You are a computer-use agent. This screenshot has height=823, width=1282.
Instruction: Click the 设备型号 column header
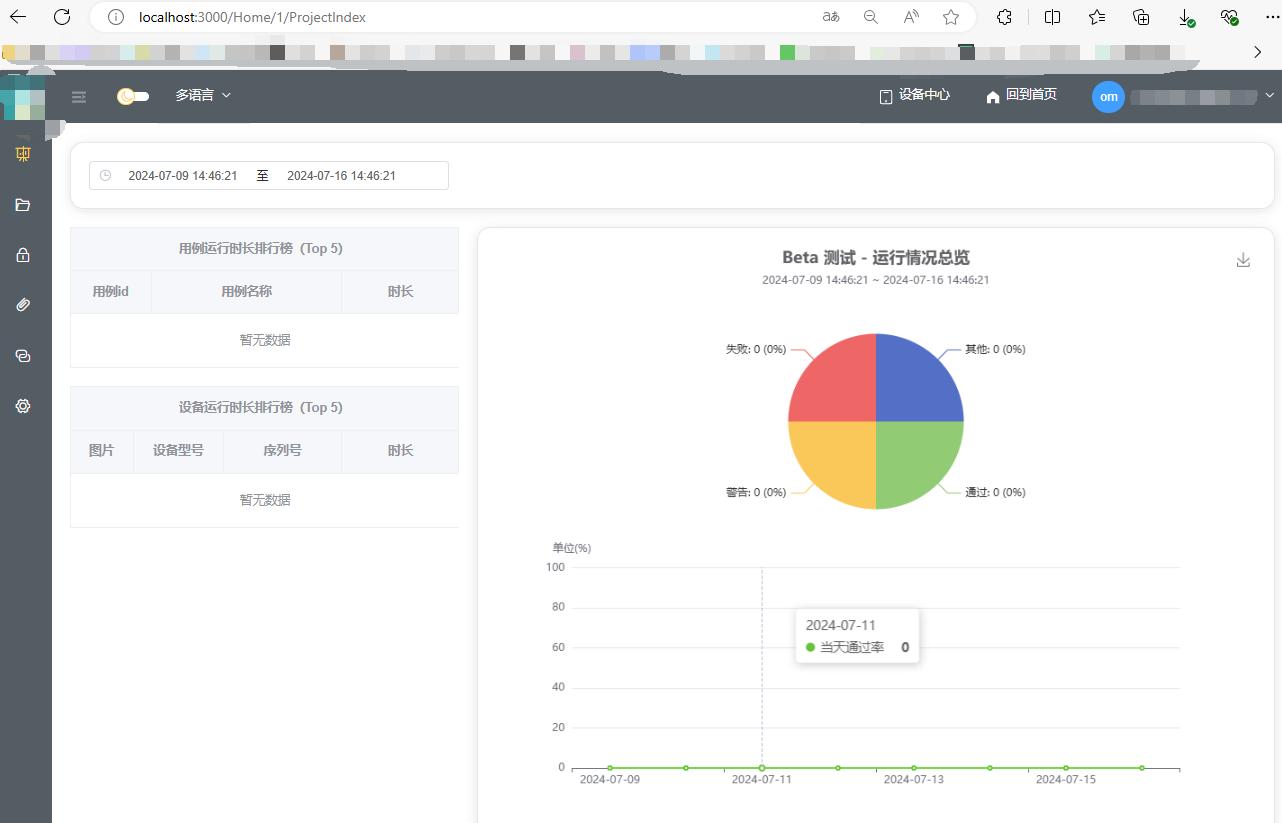pyautogui.click(x=178, y=451)
